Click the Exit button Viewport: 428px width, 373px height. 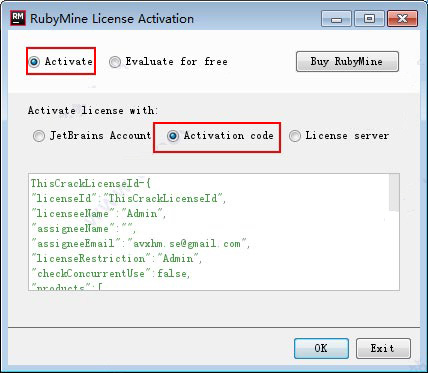[x=383, y=348]
